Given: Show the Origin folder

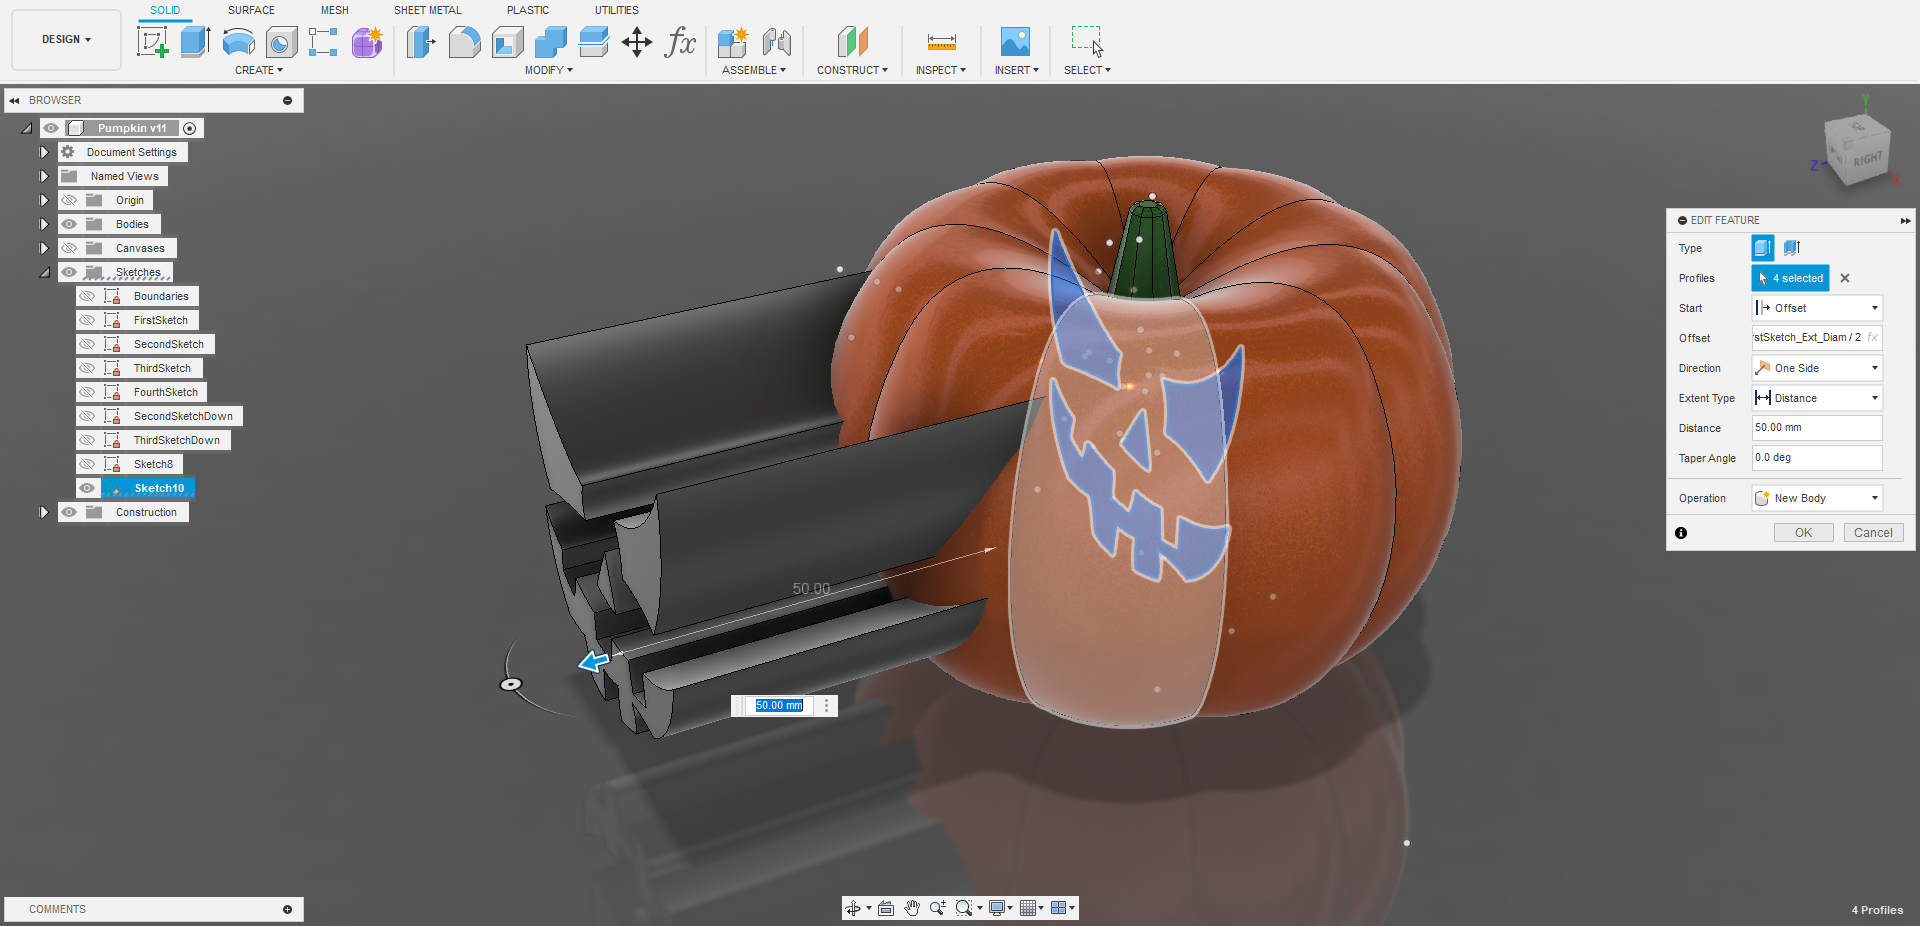Looking at the screenshot, I should [x=69, y=200].
